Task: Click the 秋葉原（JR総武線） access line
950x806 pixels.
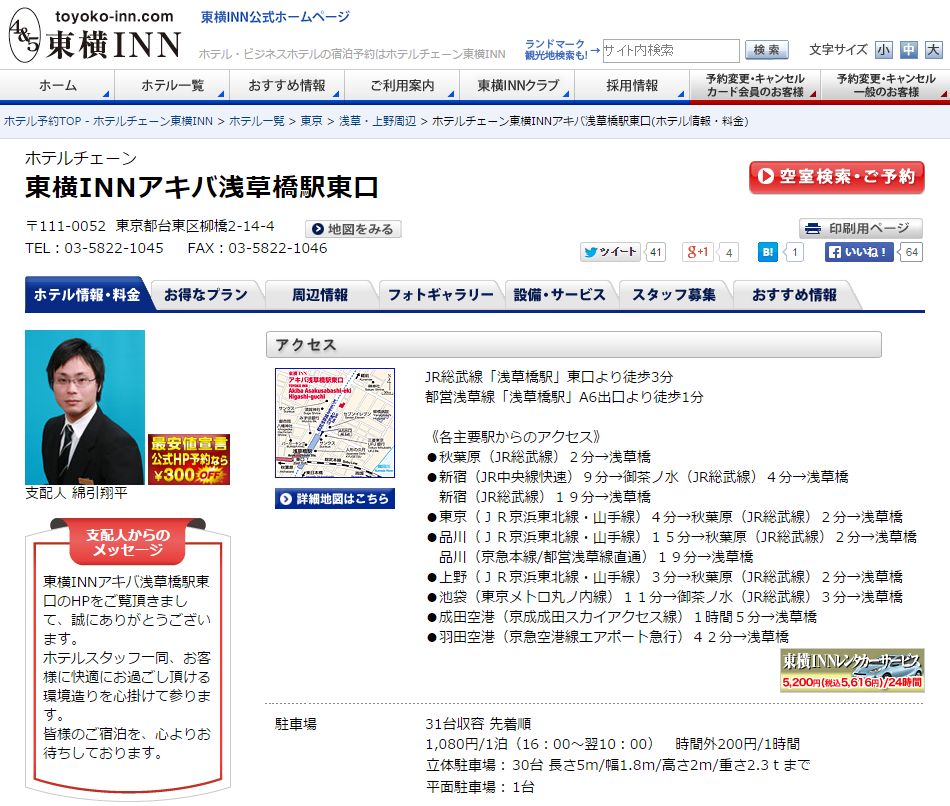Action: pyautogui.click(x=539, y=457)
